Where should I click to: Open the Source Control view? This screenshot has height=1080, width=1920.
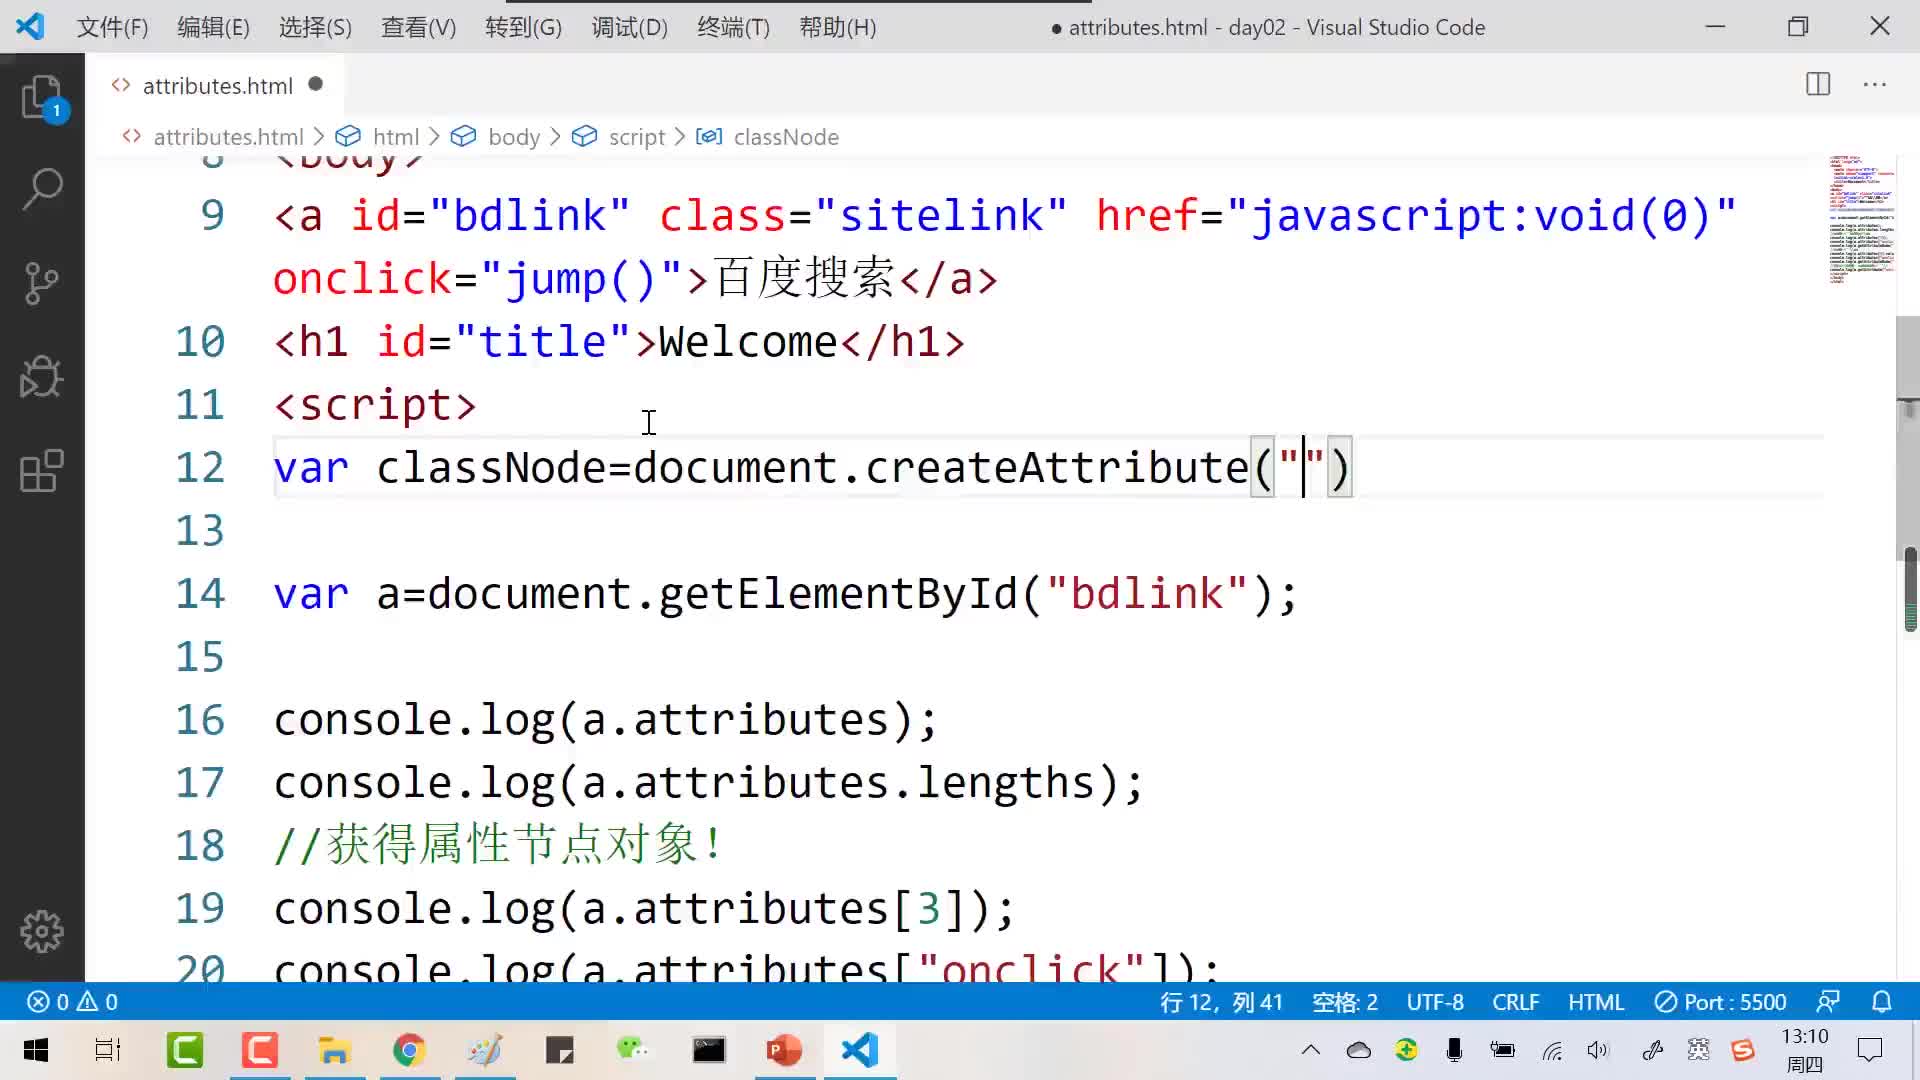[42, 283]
